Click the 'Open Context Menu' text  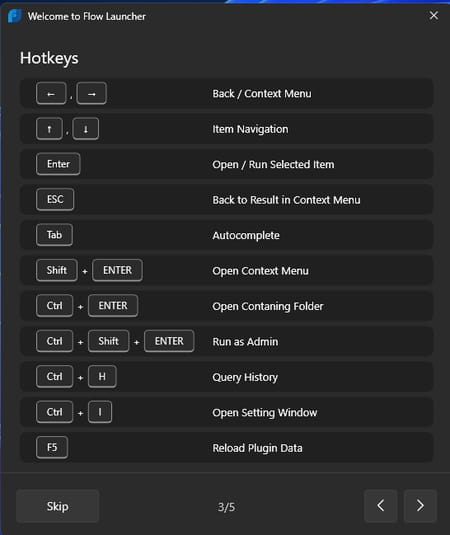point(260,271)
